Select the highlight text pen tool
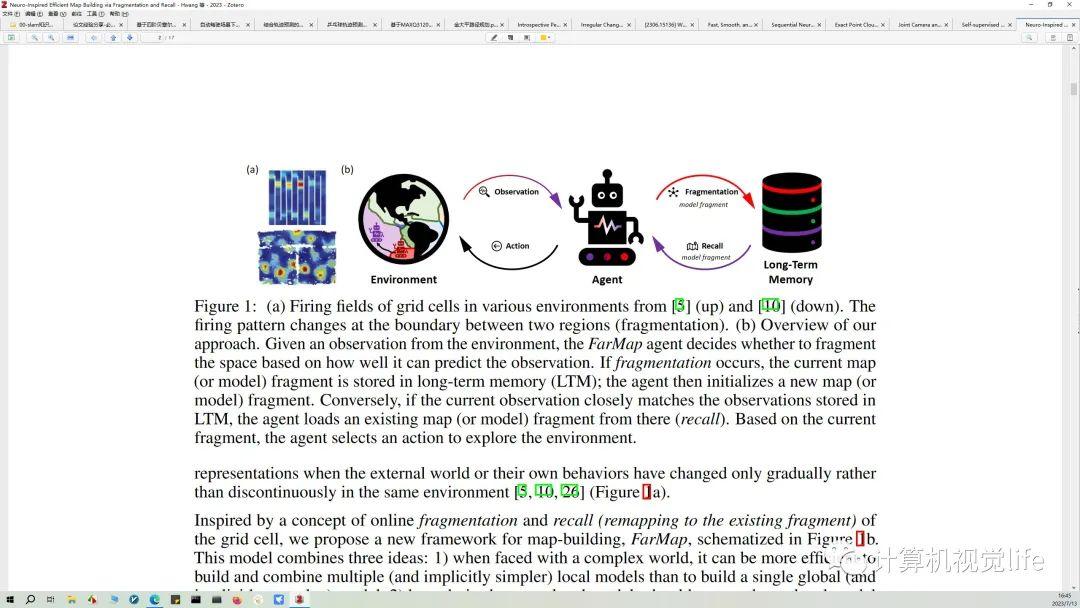The width and height of the screenshot is (1080, 608). (x=494, y=37)
